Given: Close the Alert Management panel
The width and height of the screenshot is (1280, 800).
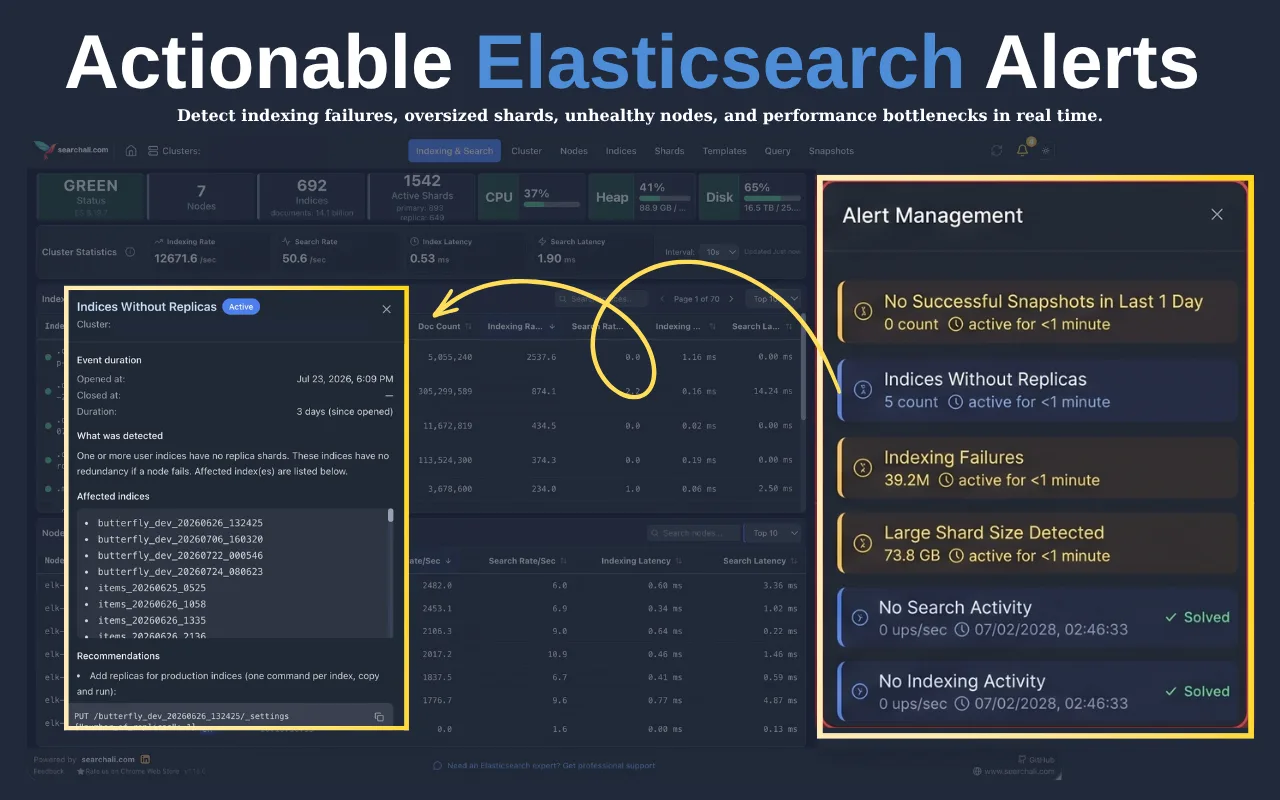Looking at the screenshot, I should pos(1217,214).
